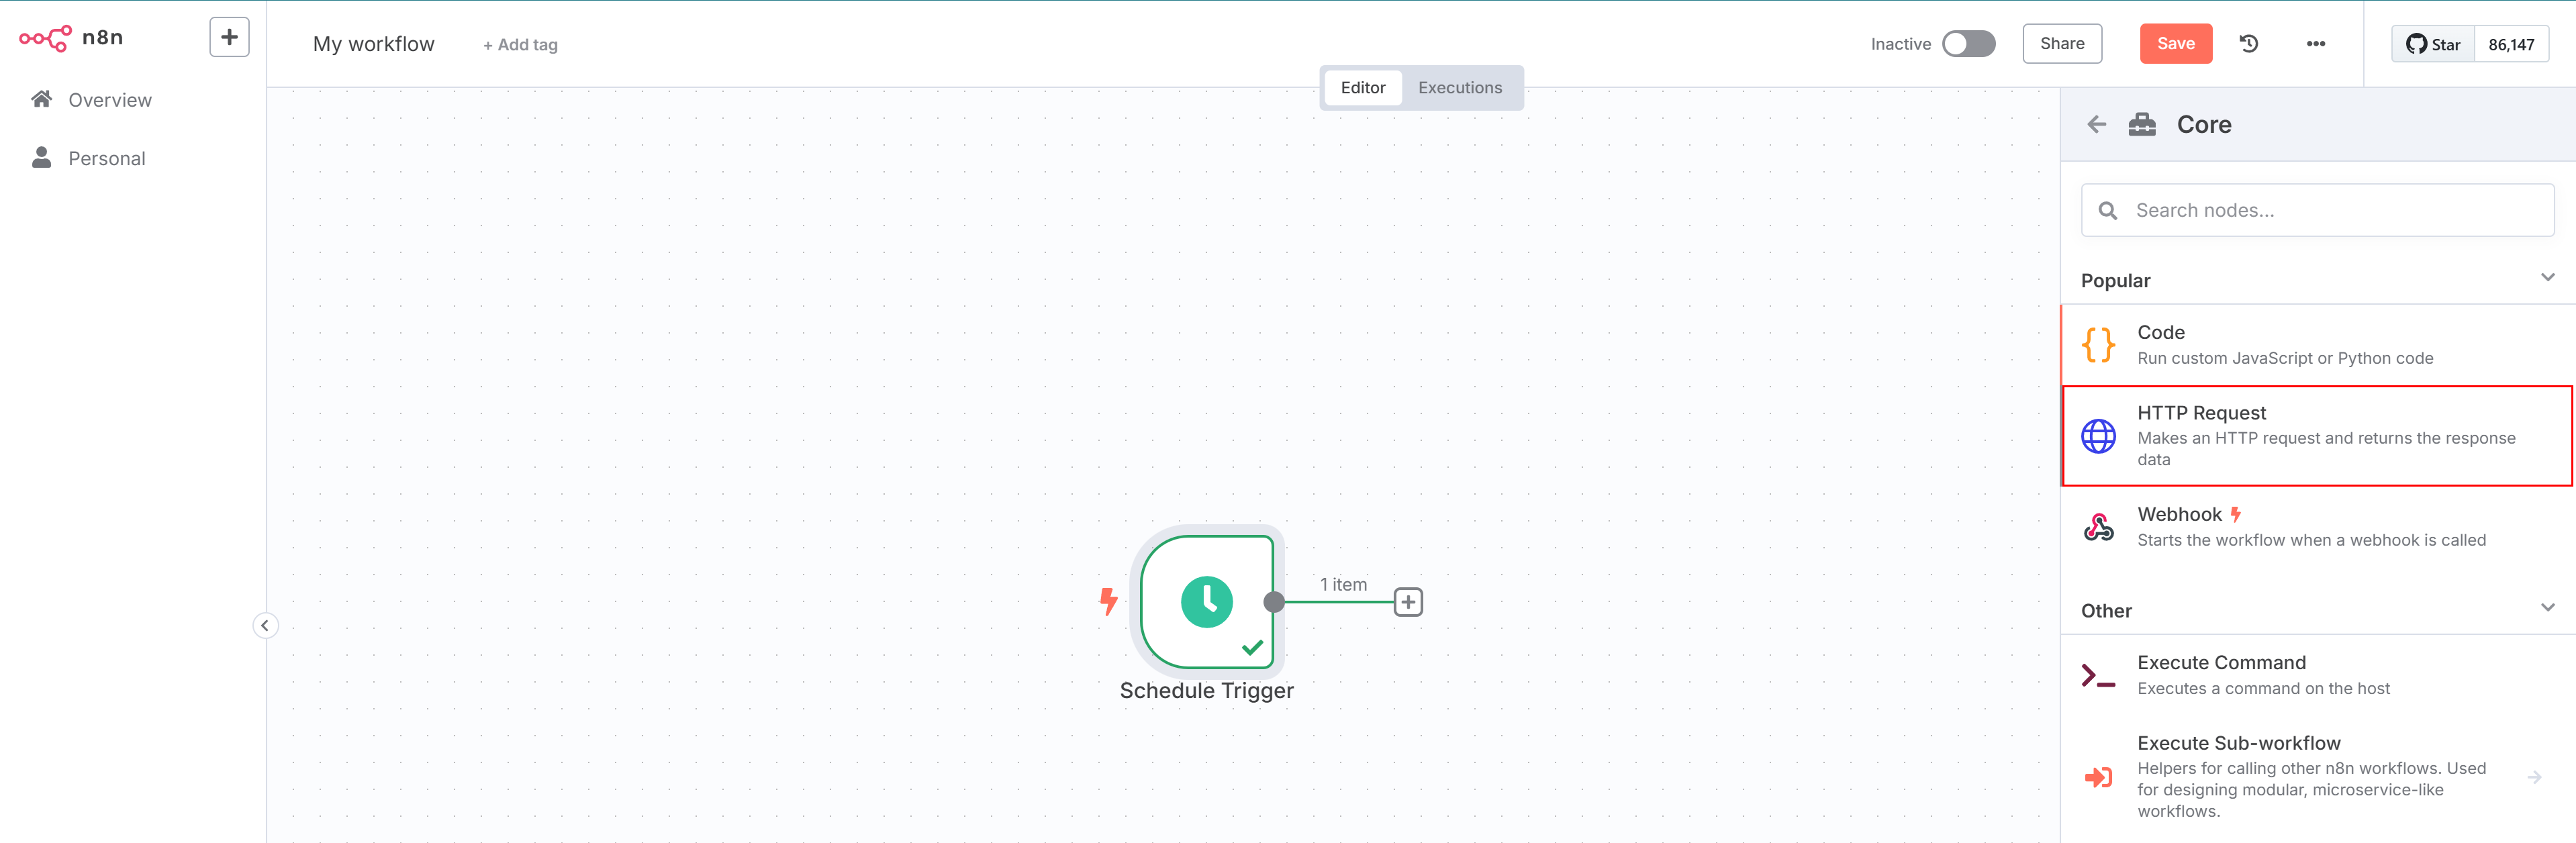Click the plus button beside n8n logo
The width and height of the screenshot is (2576, 843).
point(229,38)
